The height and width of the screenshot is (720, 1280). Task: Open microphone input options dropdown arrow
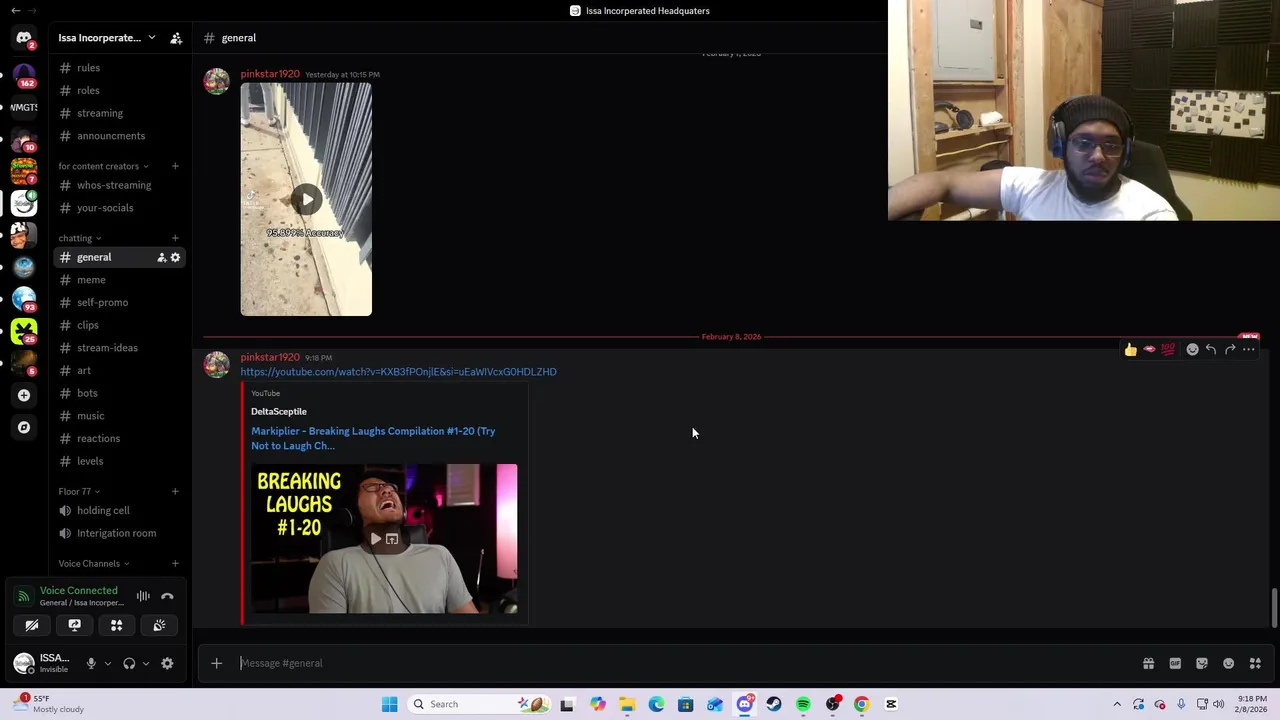click(x=107, y=663)
